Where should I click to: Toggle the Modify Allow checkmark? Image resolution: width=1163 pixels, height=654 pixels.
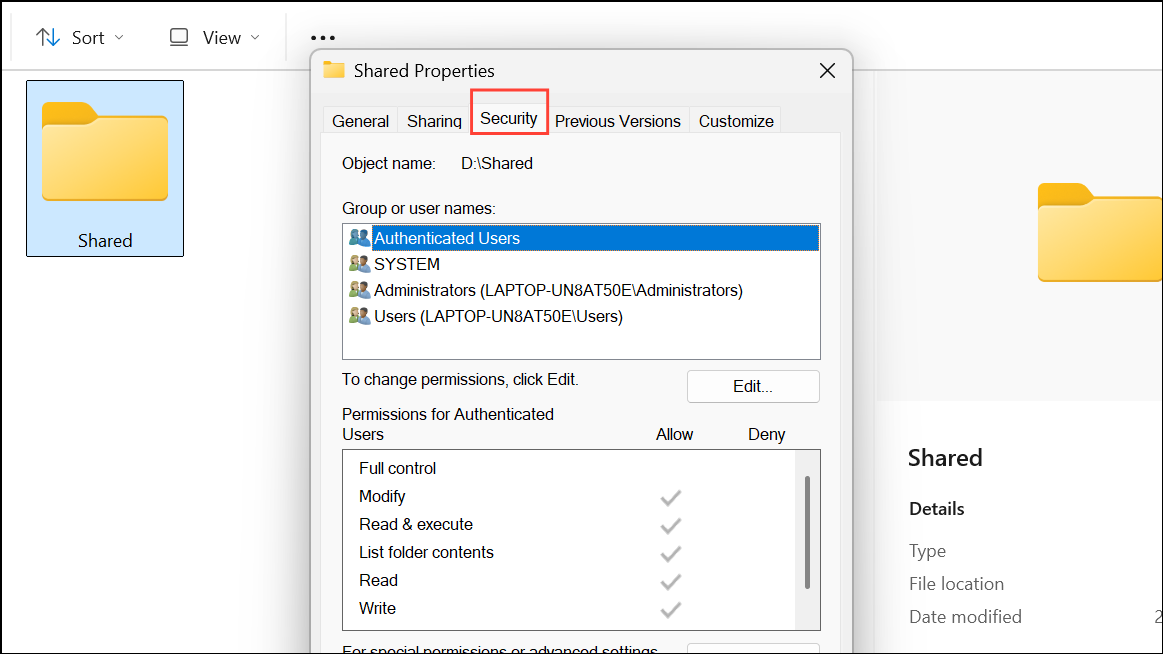(670, 496)
